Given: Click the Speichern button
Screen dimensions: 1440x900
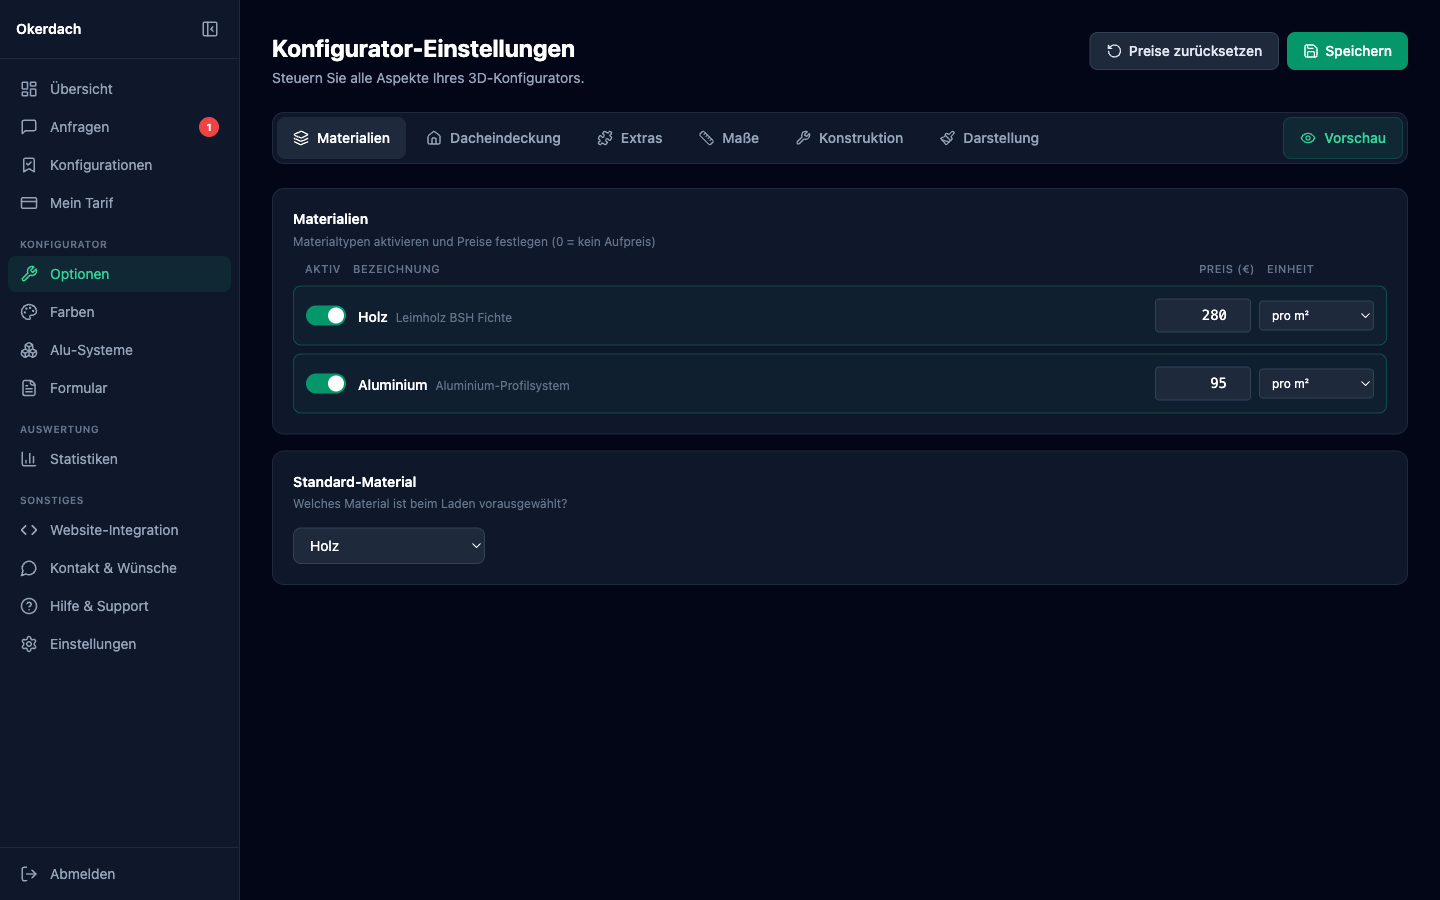Looking at the screenshot, I should point(1347,50).
